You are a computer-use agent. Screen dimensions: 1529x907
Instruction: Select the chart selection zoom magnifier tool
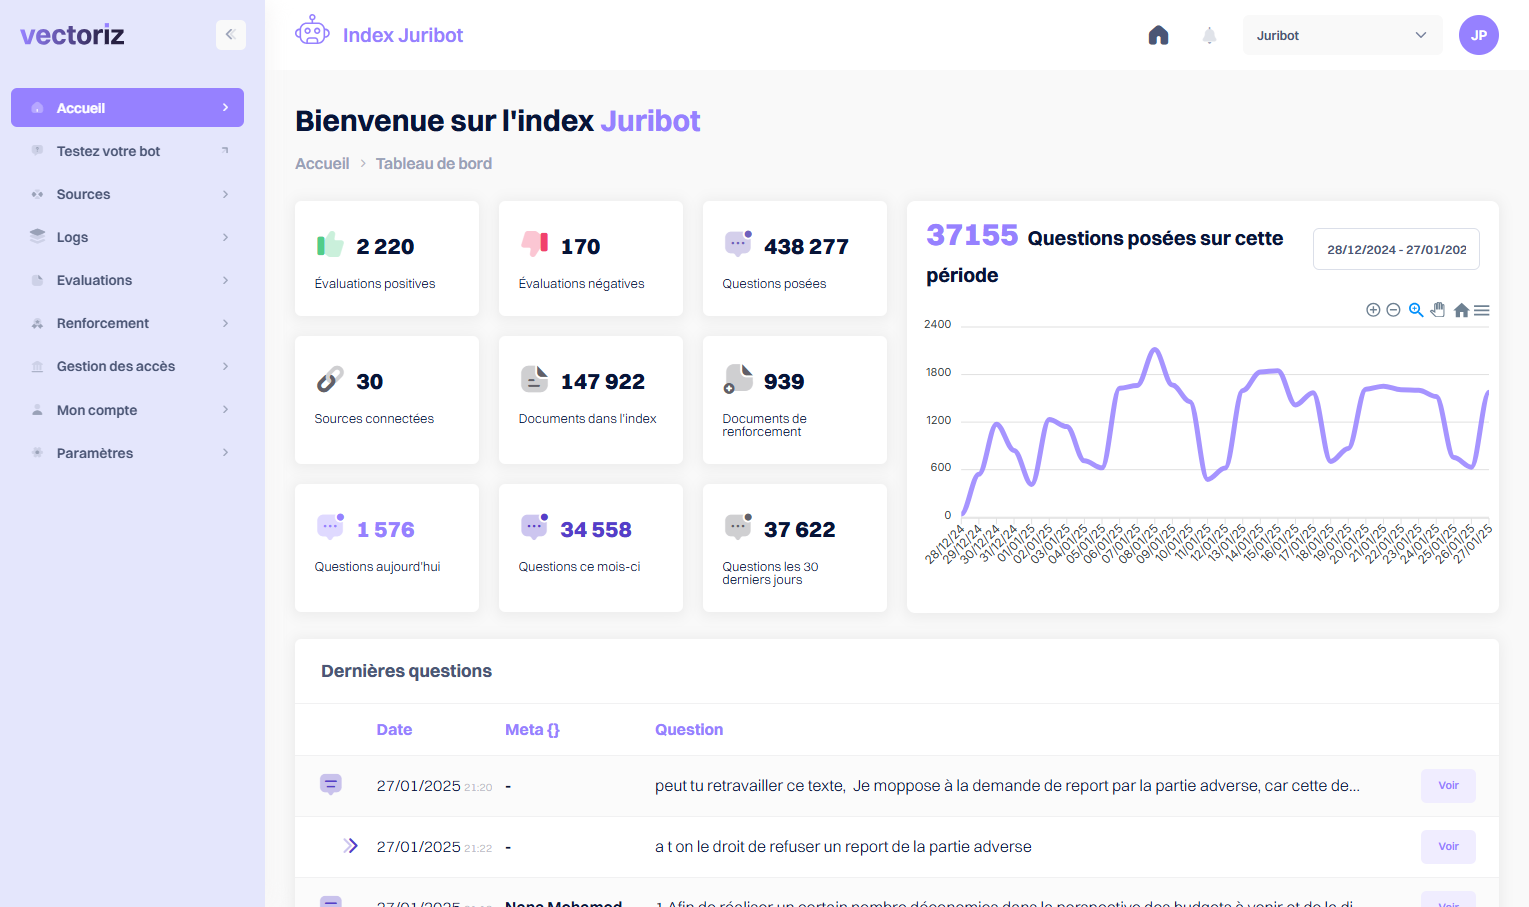(1416, 310)
